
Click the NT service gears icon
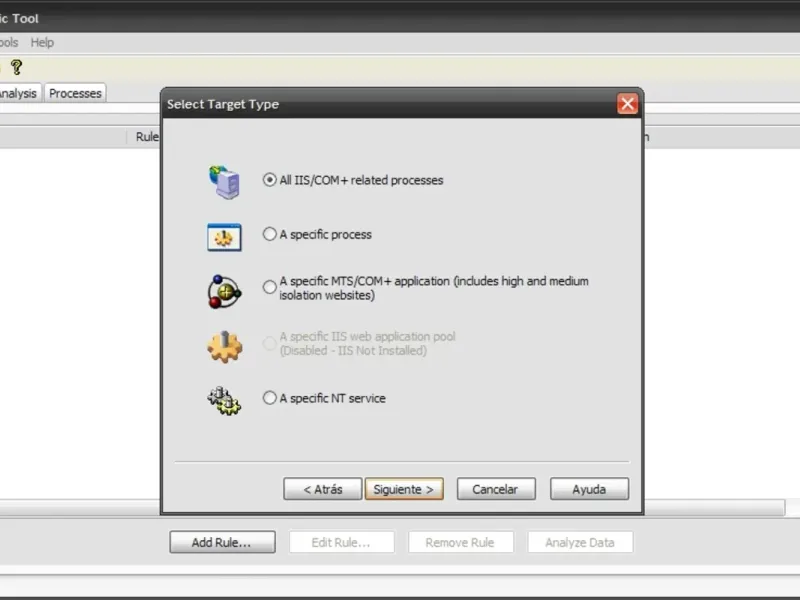pyautogui.click(x=224, y=401)
